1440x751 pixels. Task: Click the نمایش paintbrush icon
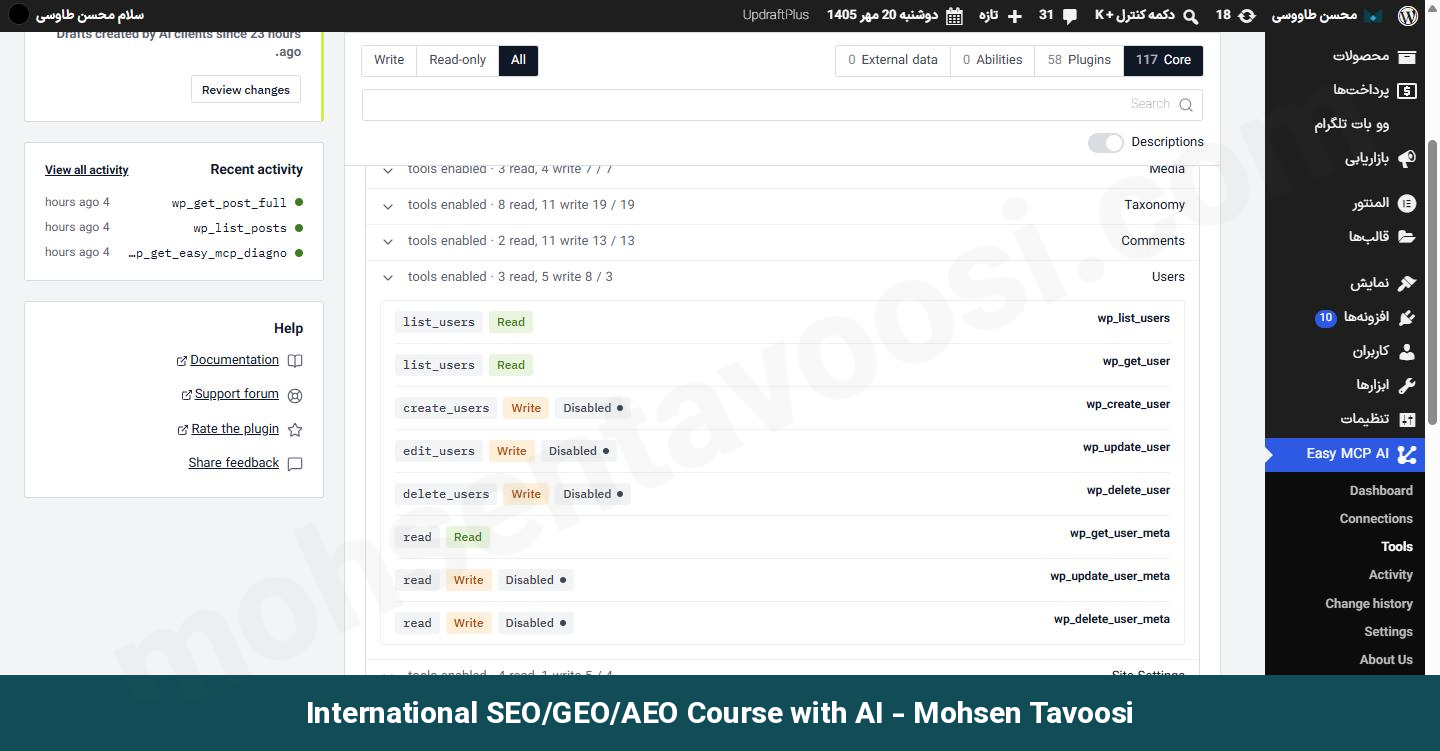(x=1407, y=283)
